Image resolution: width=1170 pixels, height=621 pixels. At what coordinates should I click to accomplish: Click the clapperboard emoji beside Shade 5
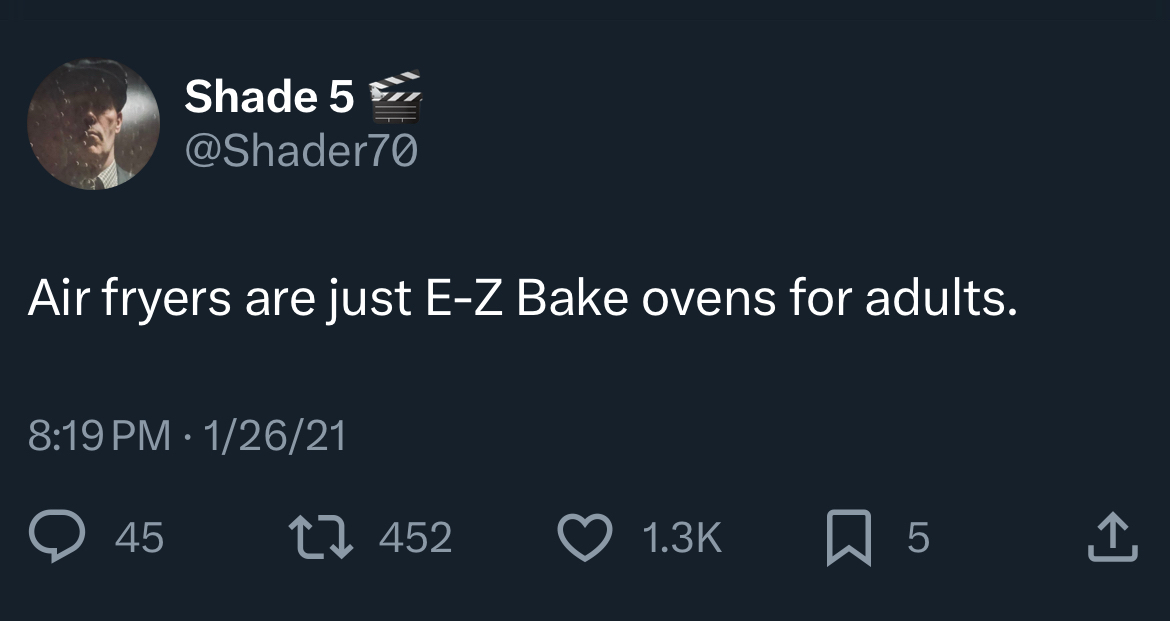[396, 96]
